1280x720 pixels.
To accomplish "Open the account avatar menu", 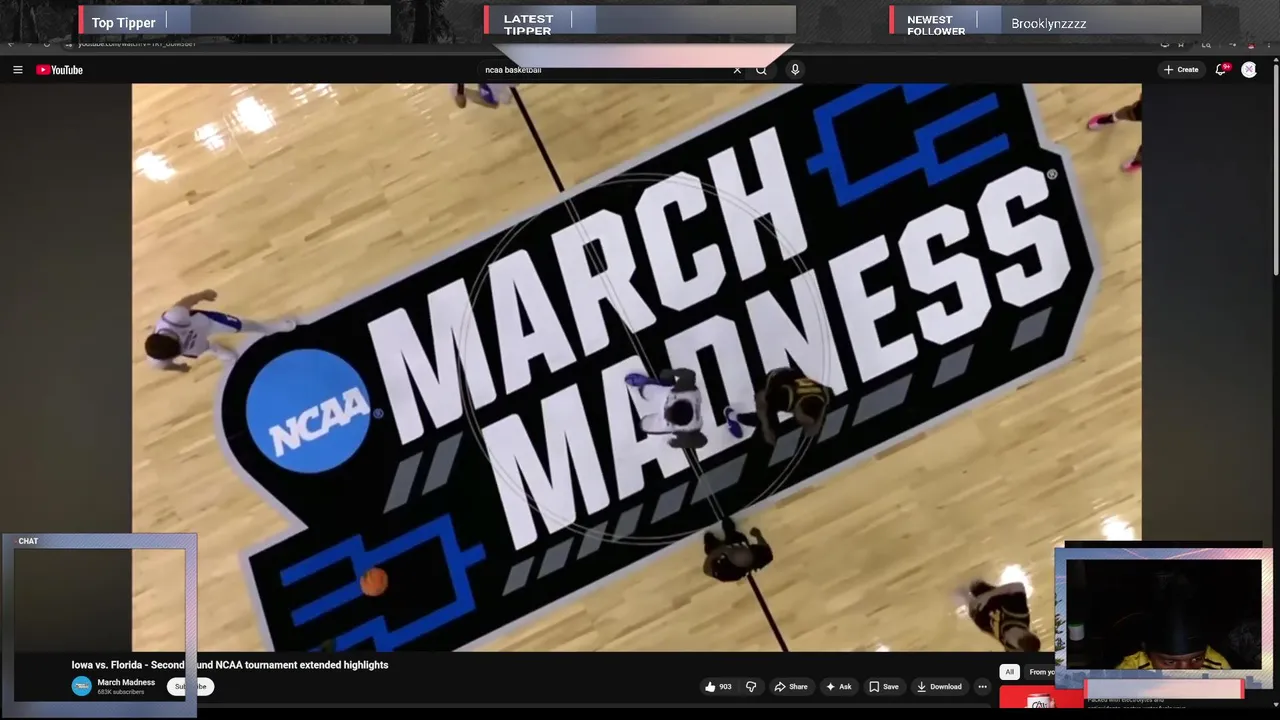I will coord(1249,70).
